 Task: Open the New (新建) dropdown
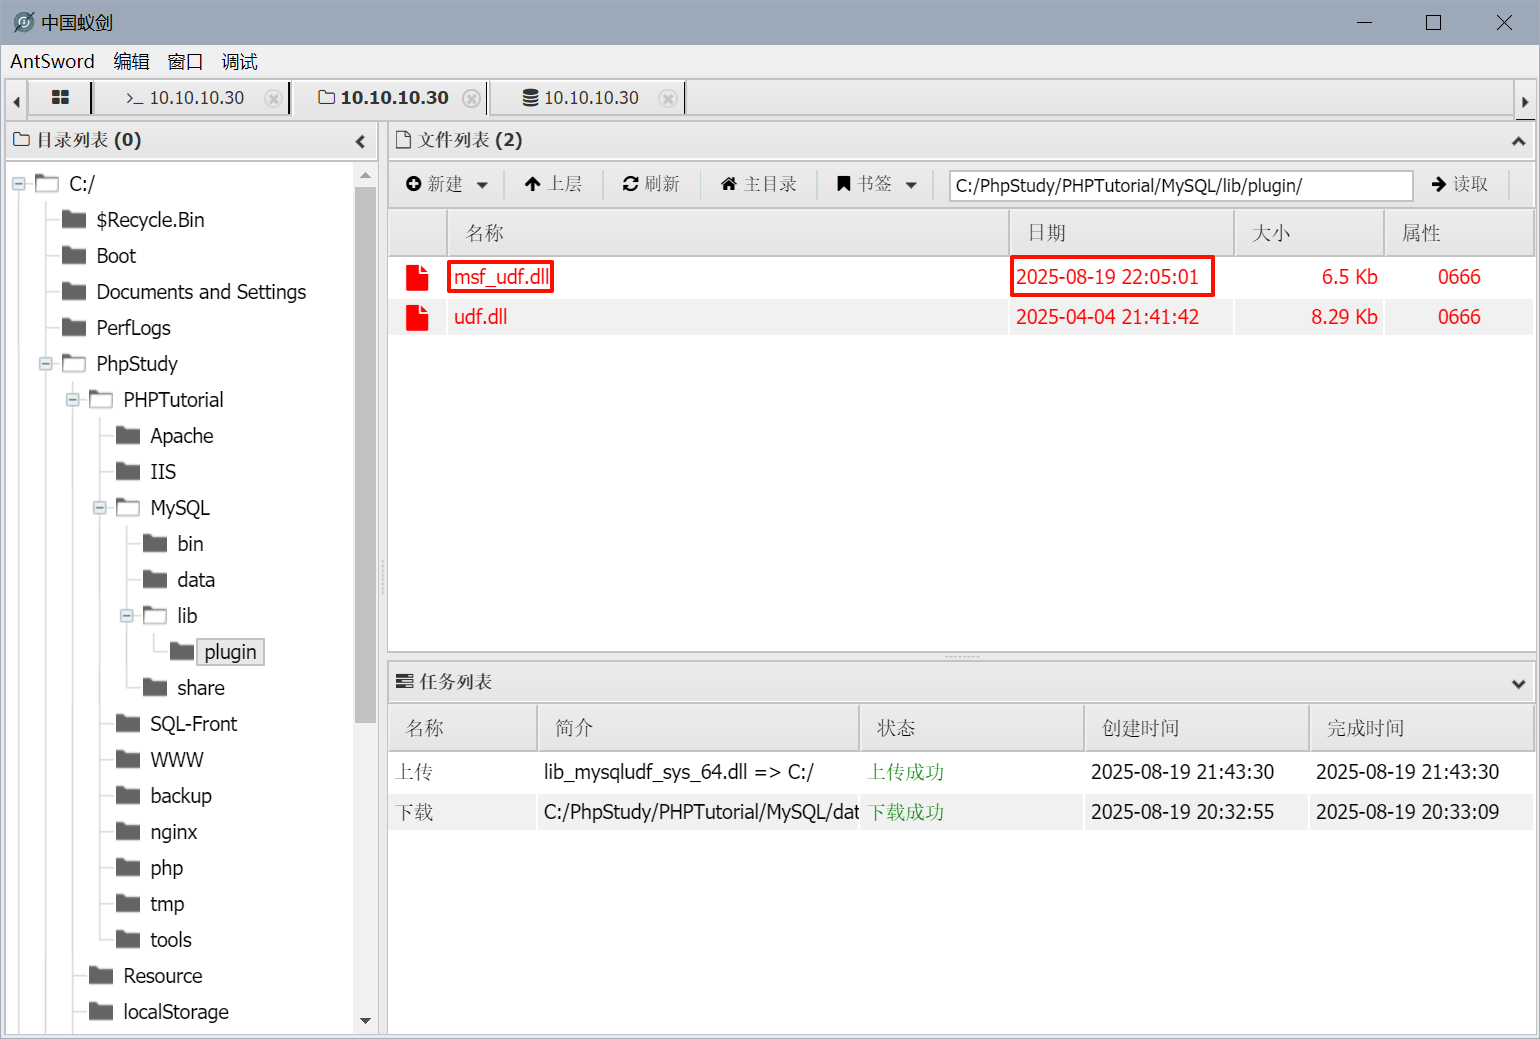(448, 184)
